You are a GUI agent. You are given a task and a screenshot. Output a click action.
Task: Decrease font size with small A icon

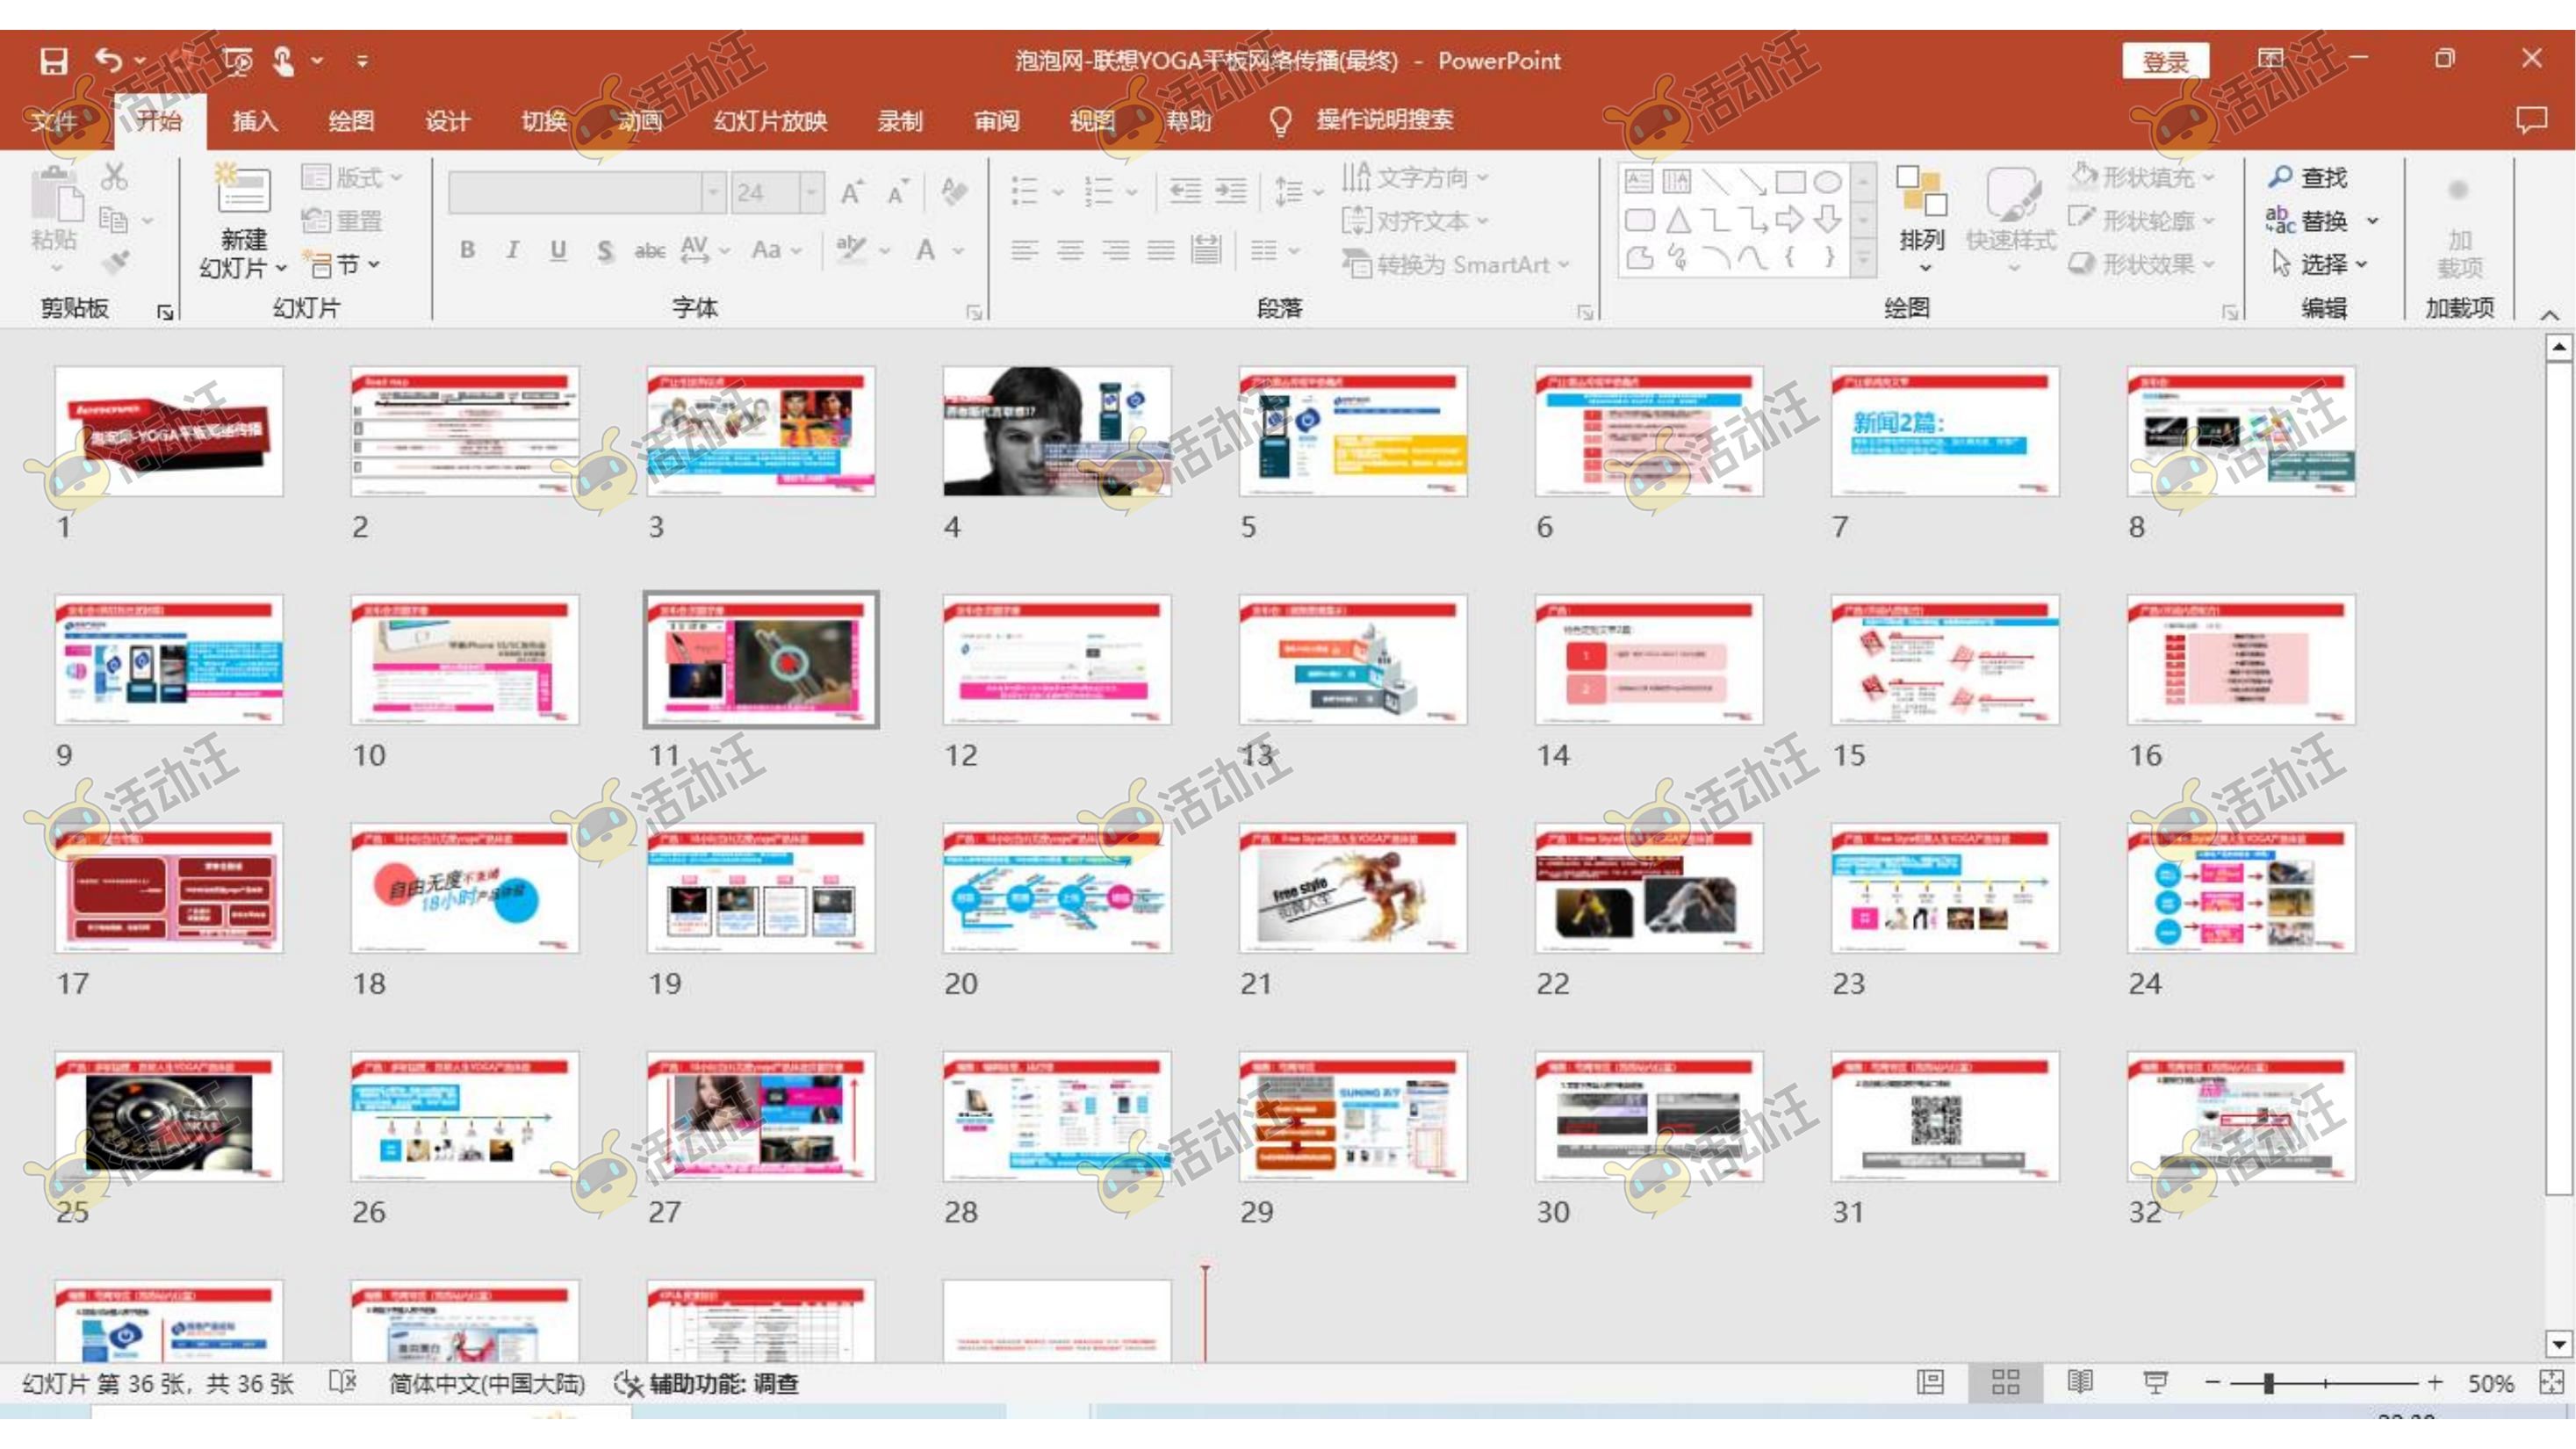[897, 192]
